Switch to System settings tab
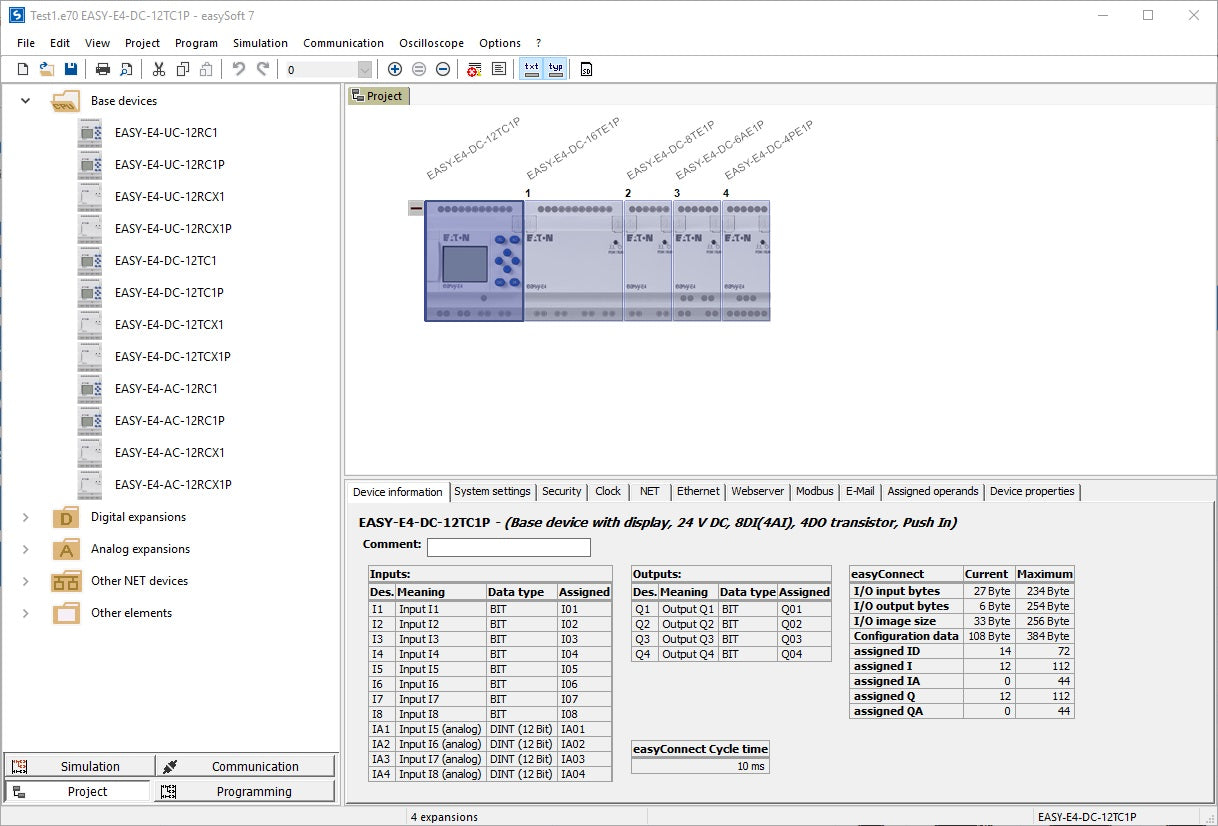Screen dimensions: 1218x826 click(492, 491)
